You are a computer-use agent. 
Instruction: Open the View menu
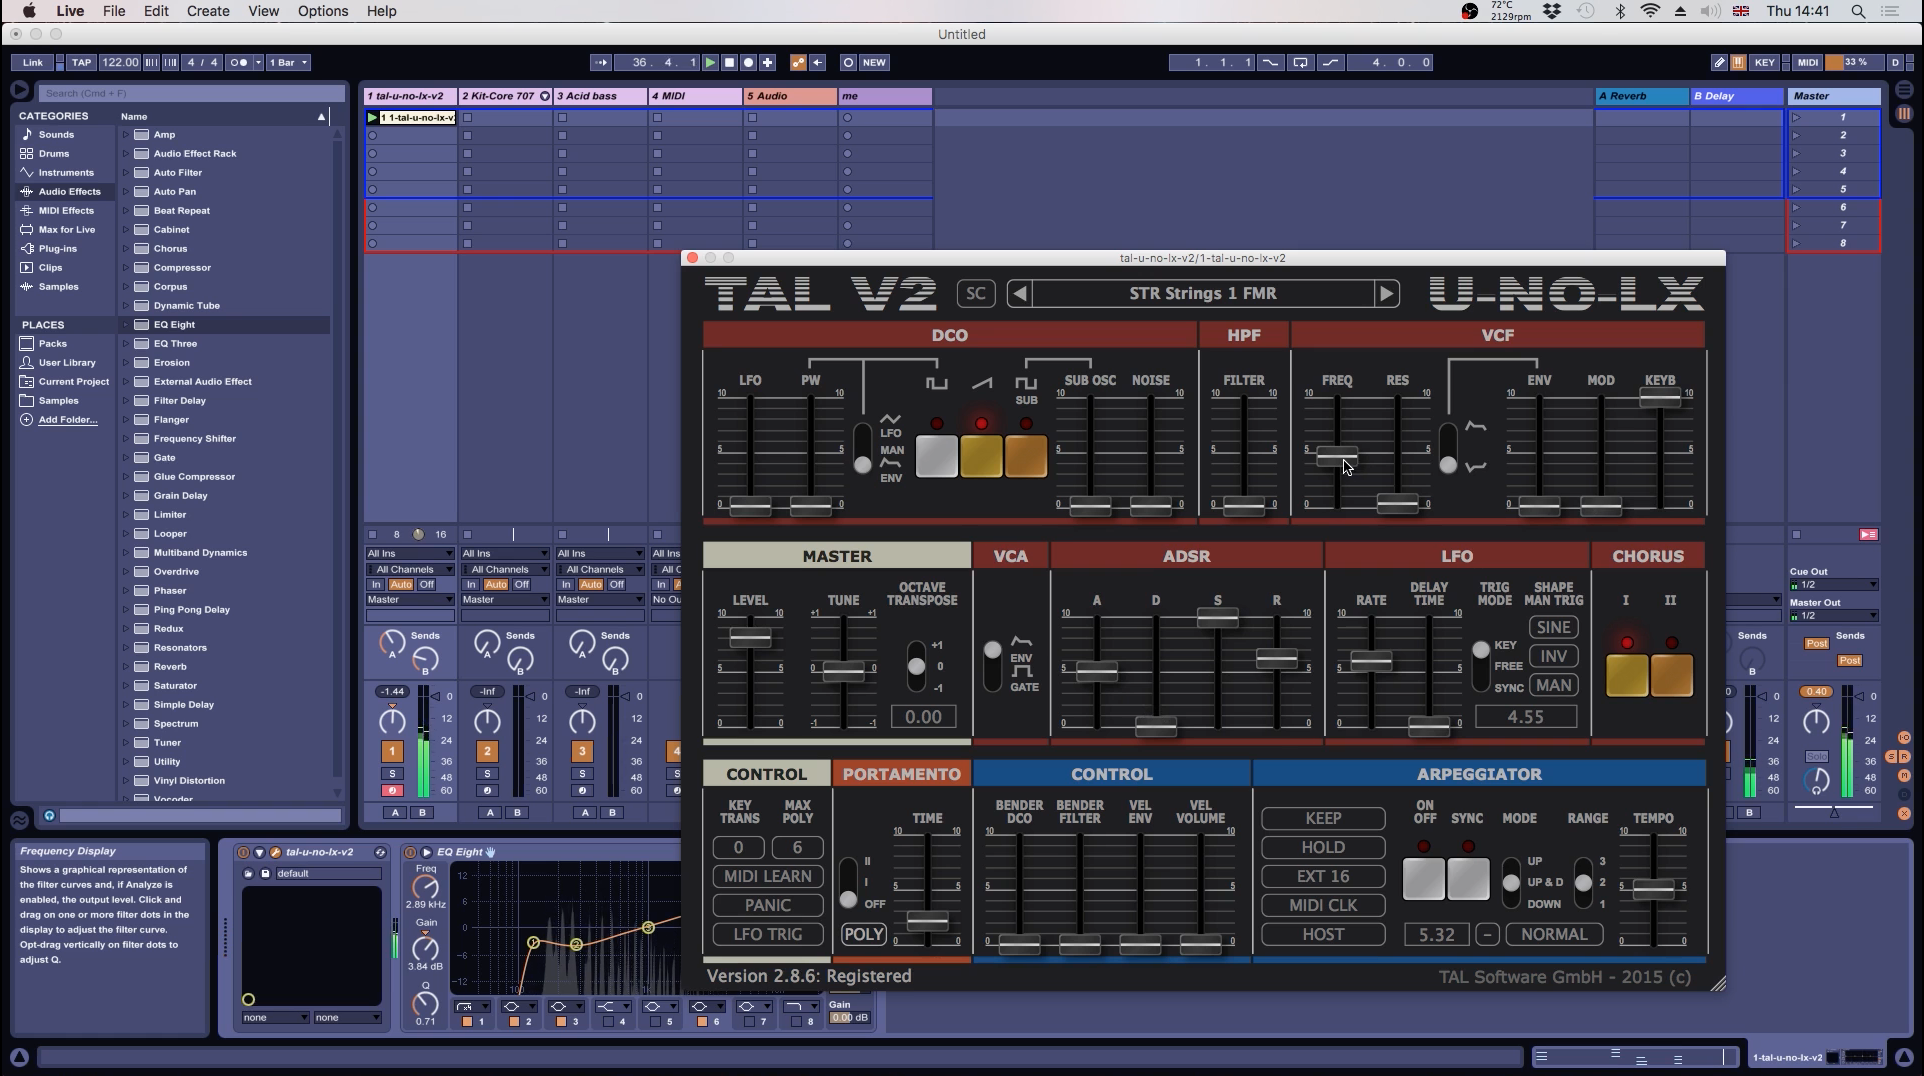[263, 11]
